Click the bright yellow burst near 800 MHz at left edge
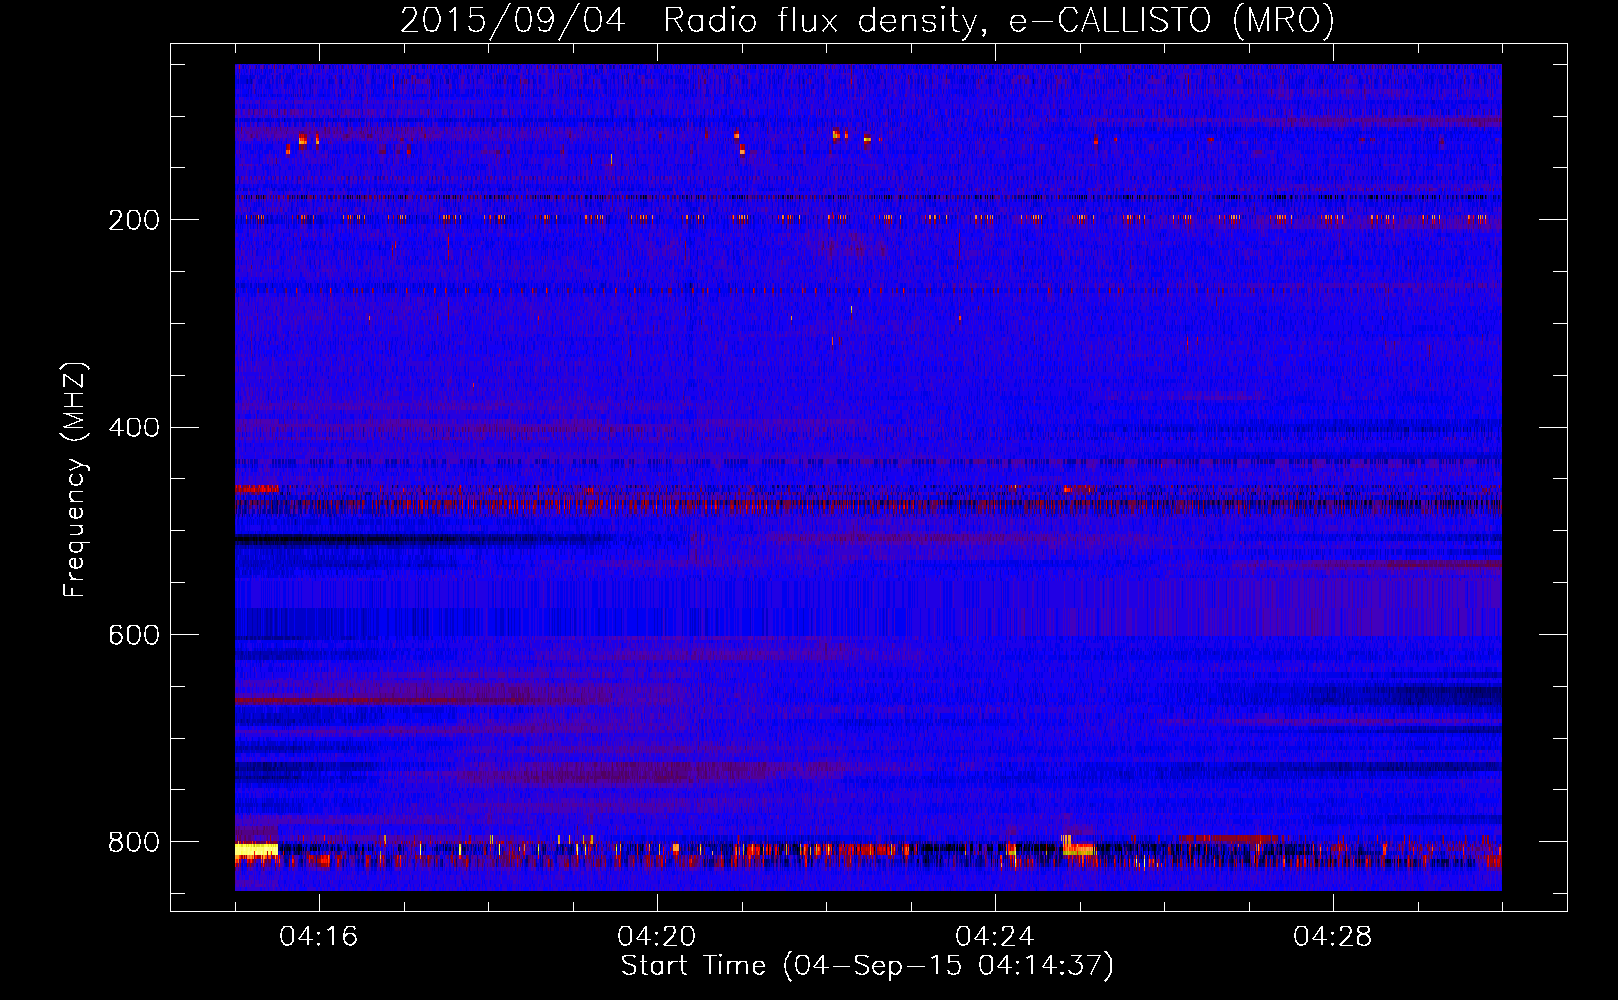 coord(256,850)
